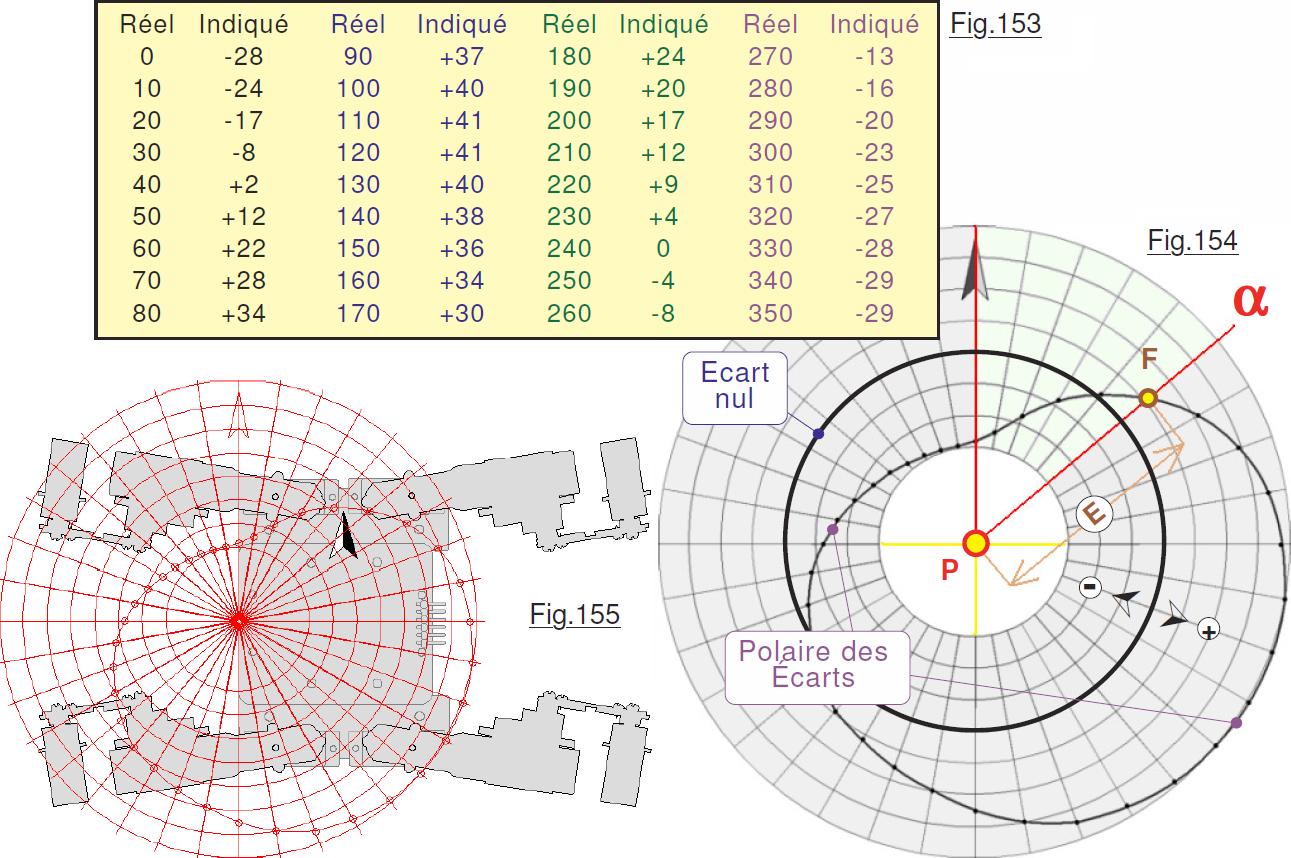
Task: Click the table cell '+2'
Action: pos(243,185)
